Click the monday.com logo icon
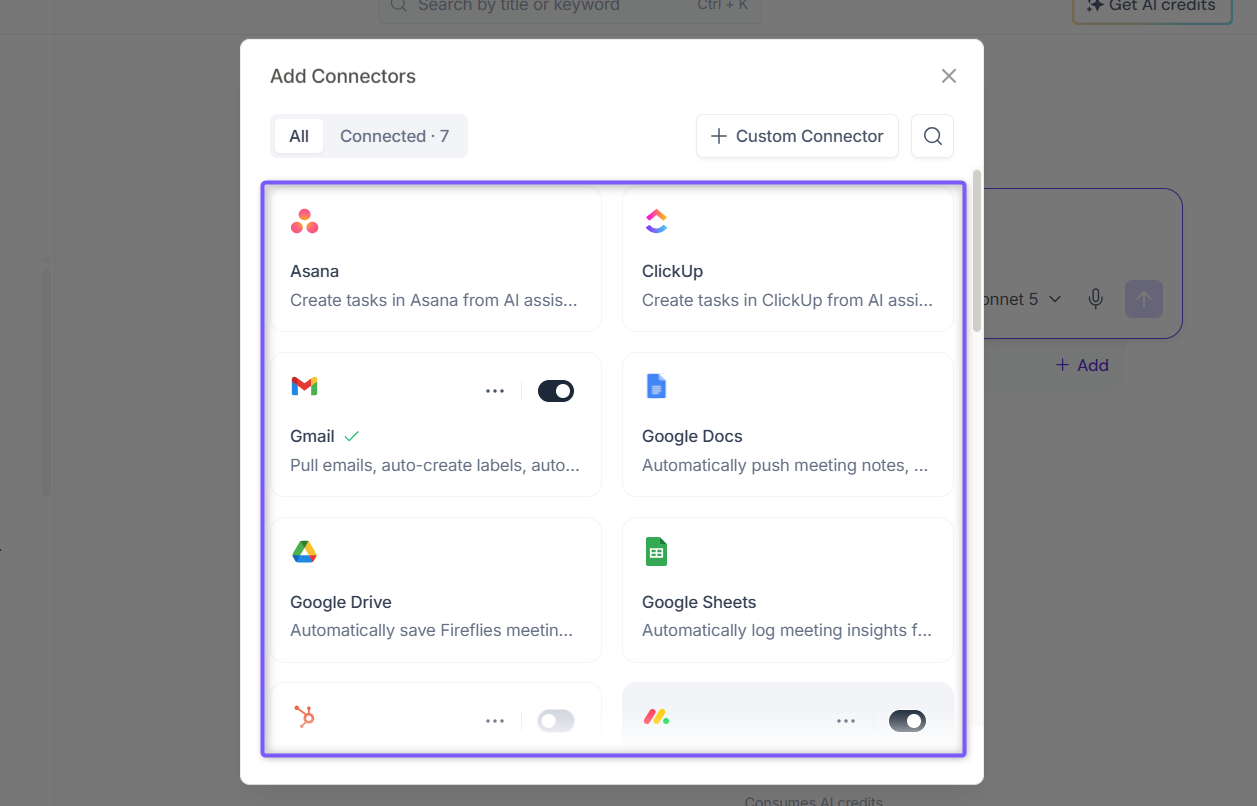This screenshot has width=1257, height=806. pyautogui.click(x=656, y=716)
